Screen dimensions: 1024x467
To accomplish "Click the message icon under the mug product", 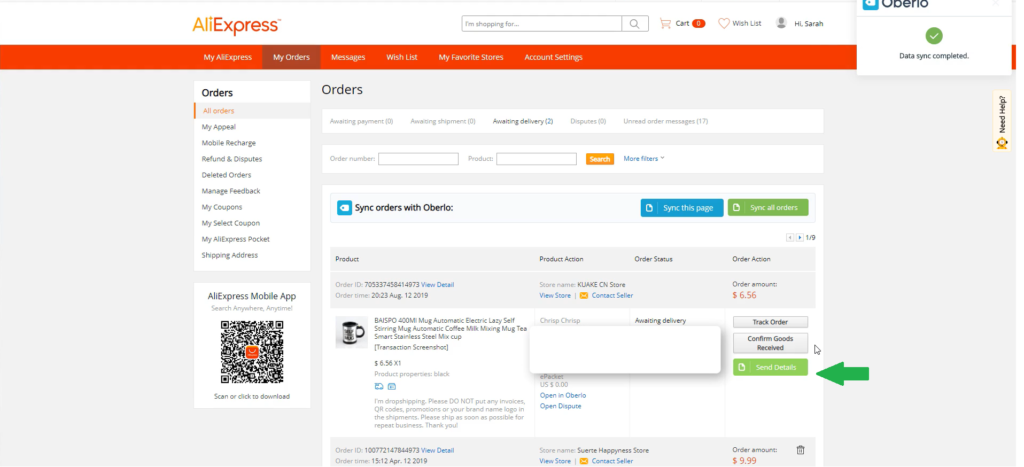I will 392,387.
